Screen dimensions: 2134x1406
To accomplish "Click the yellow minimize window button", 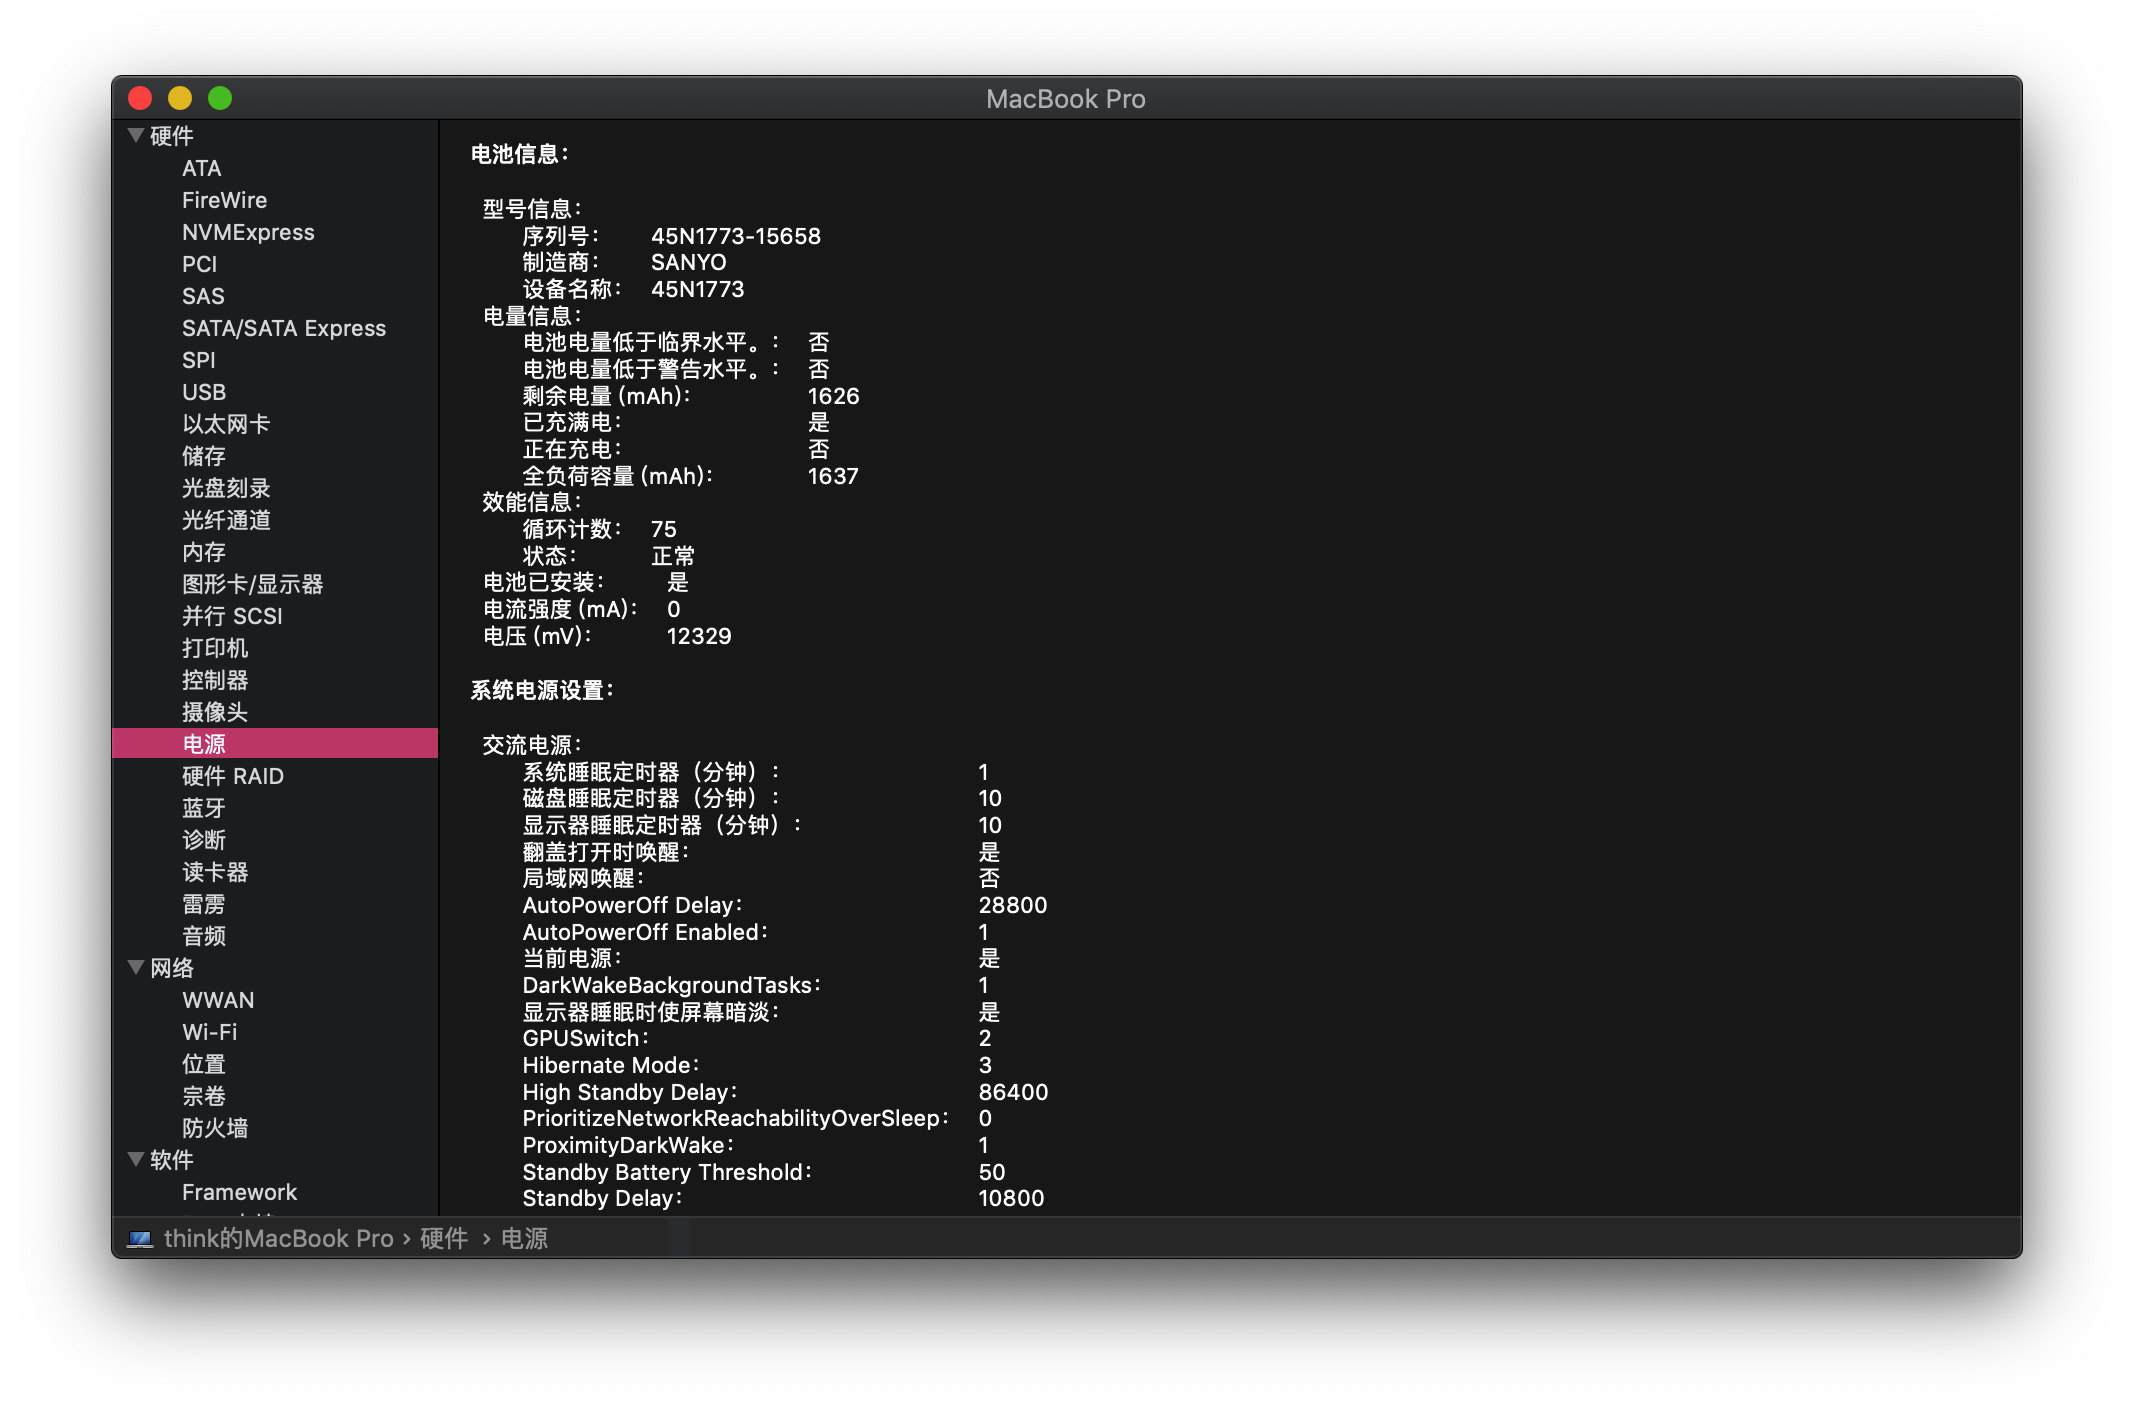I will click(180, 98).
